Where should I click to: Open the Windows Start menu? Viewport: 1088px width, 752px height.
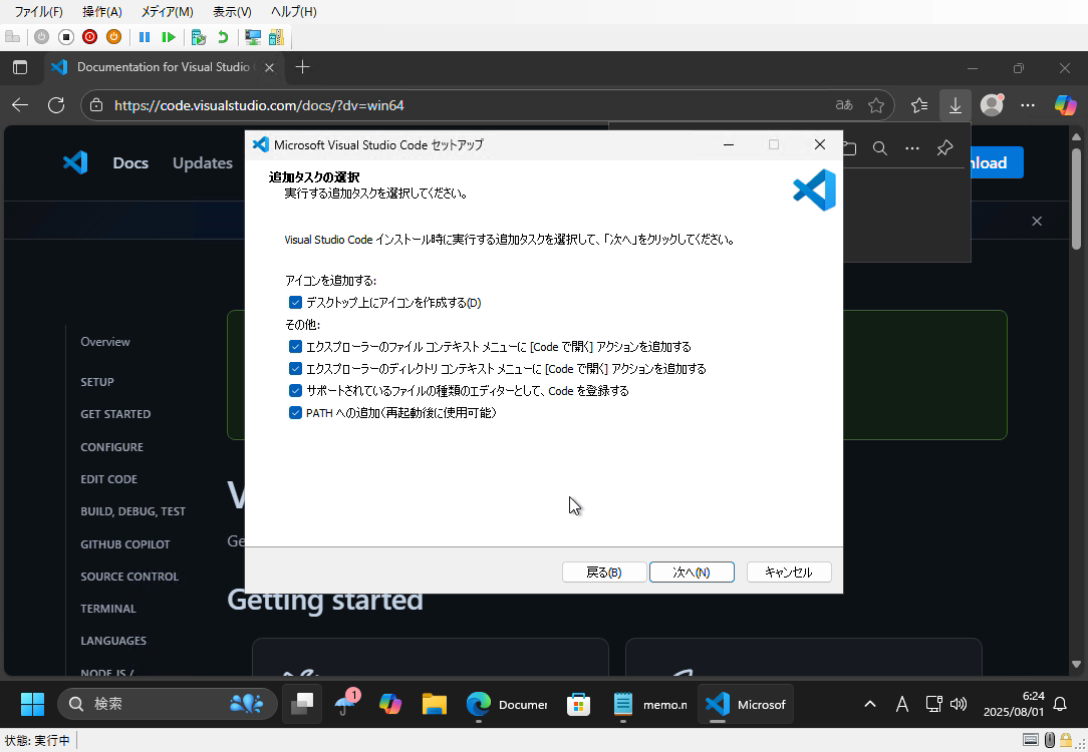coord(32,704)
